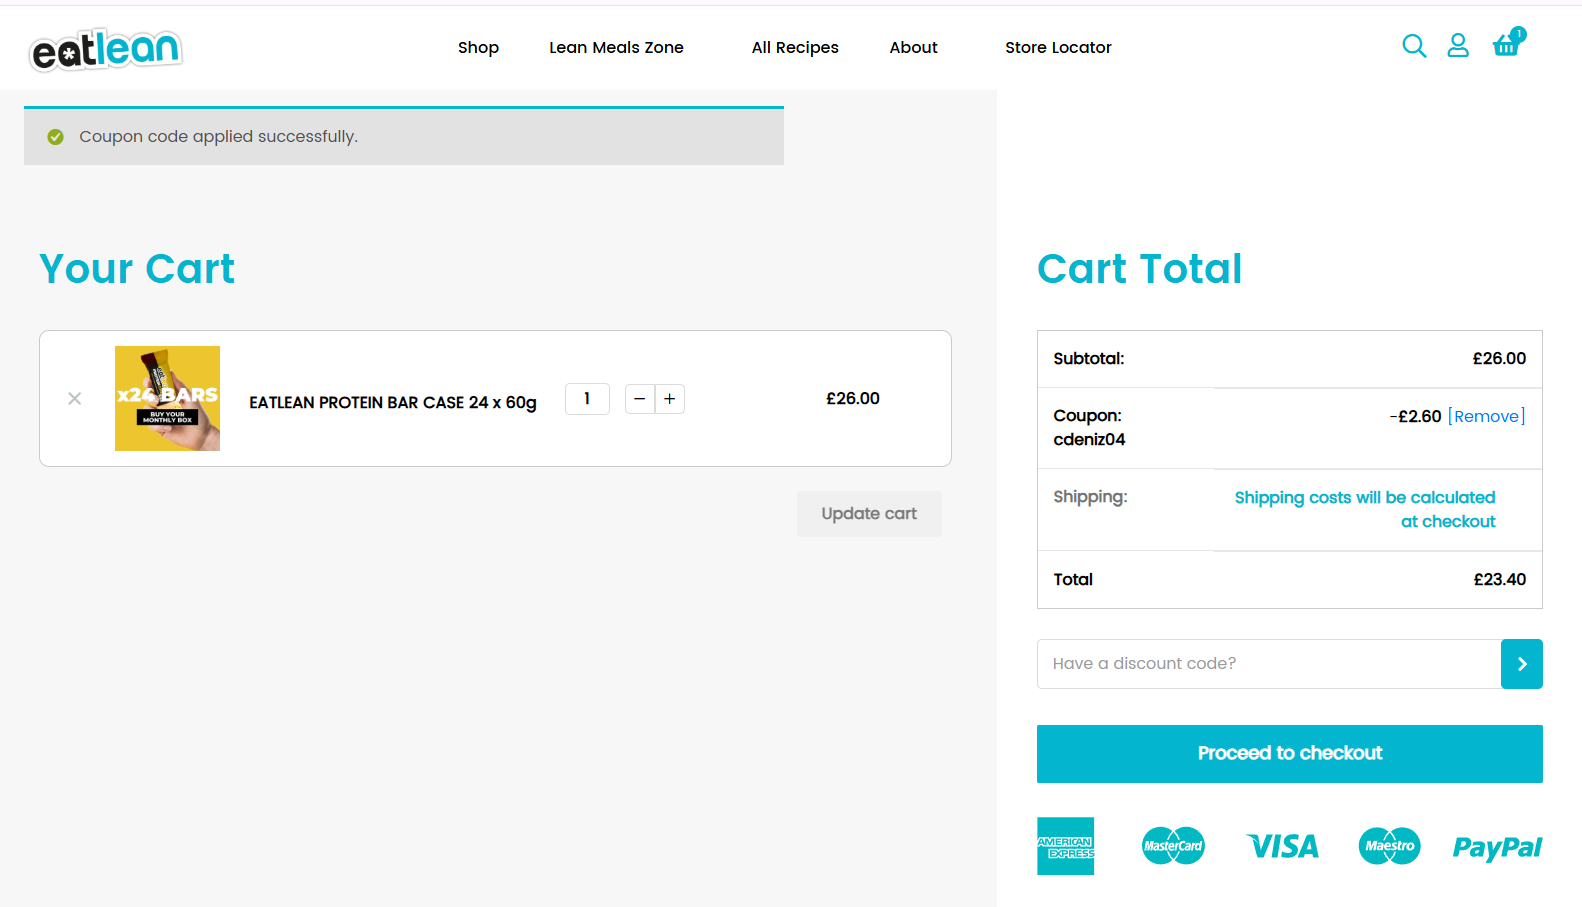Remove protein bar case with X icon
Image resolution: width=1582 pixels, height=907 pixels.
click(x=75, y=398)
